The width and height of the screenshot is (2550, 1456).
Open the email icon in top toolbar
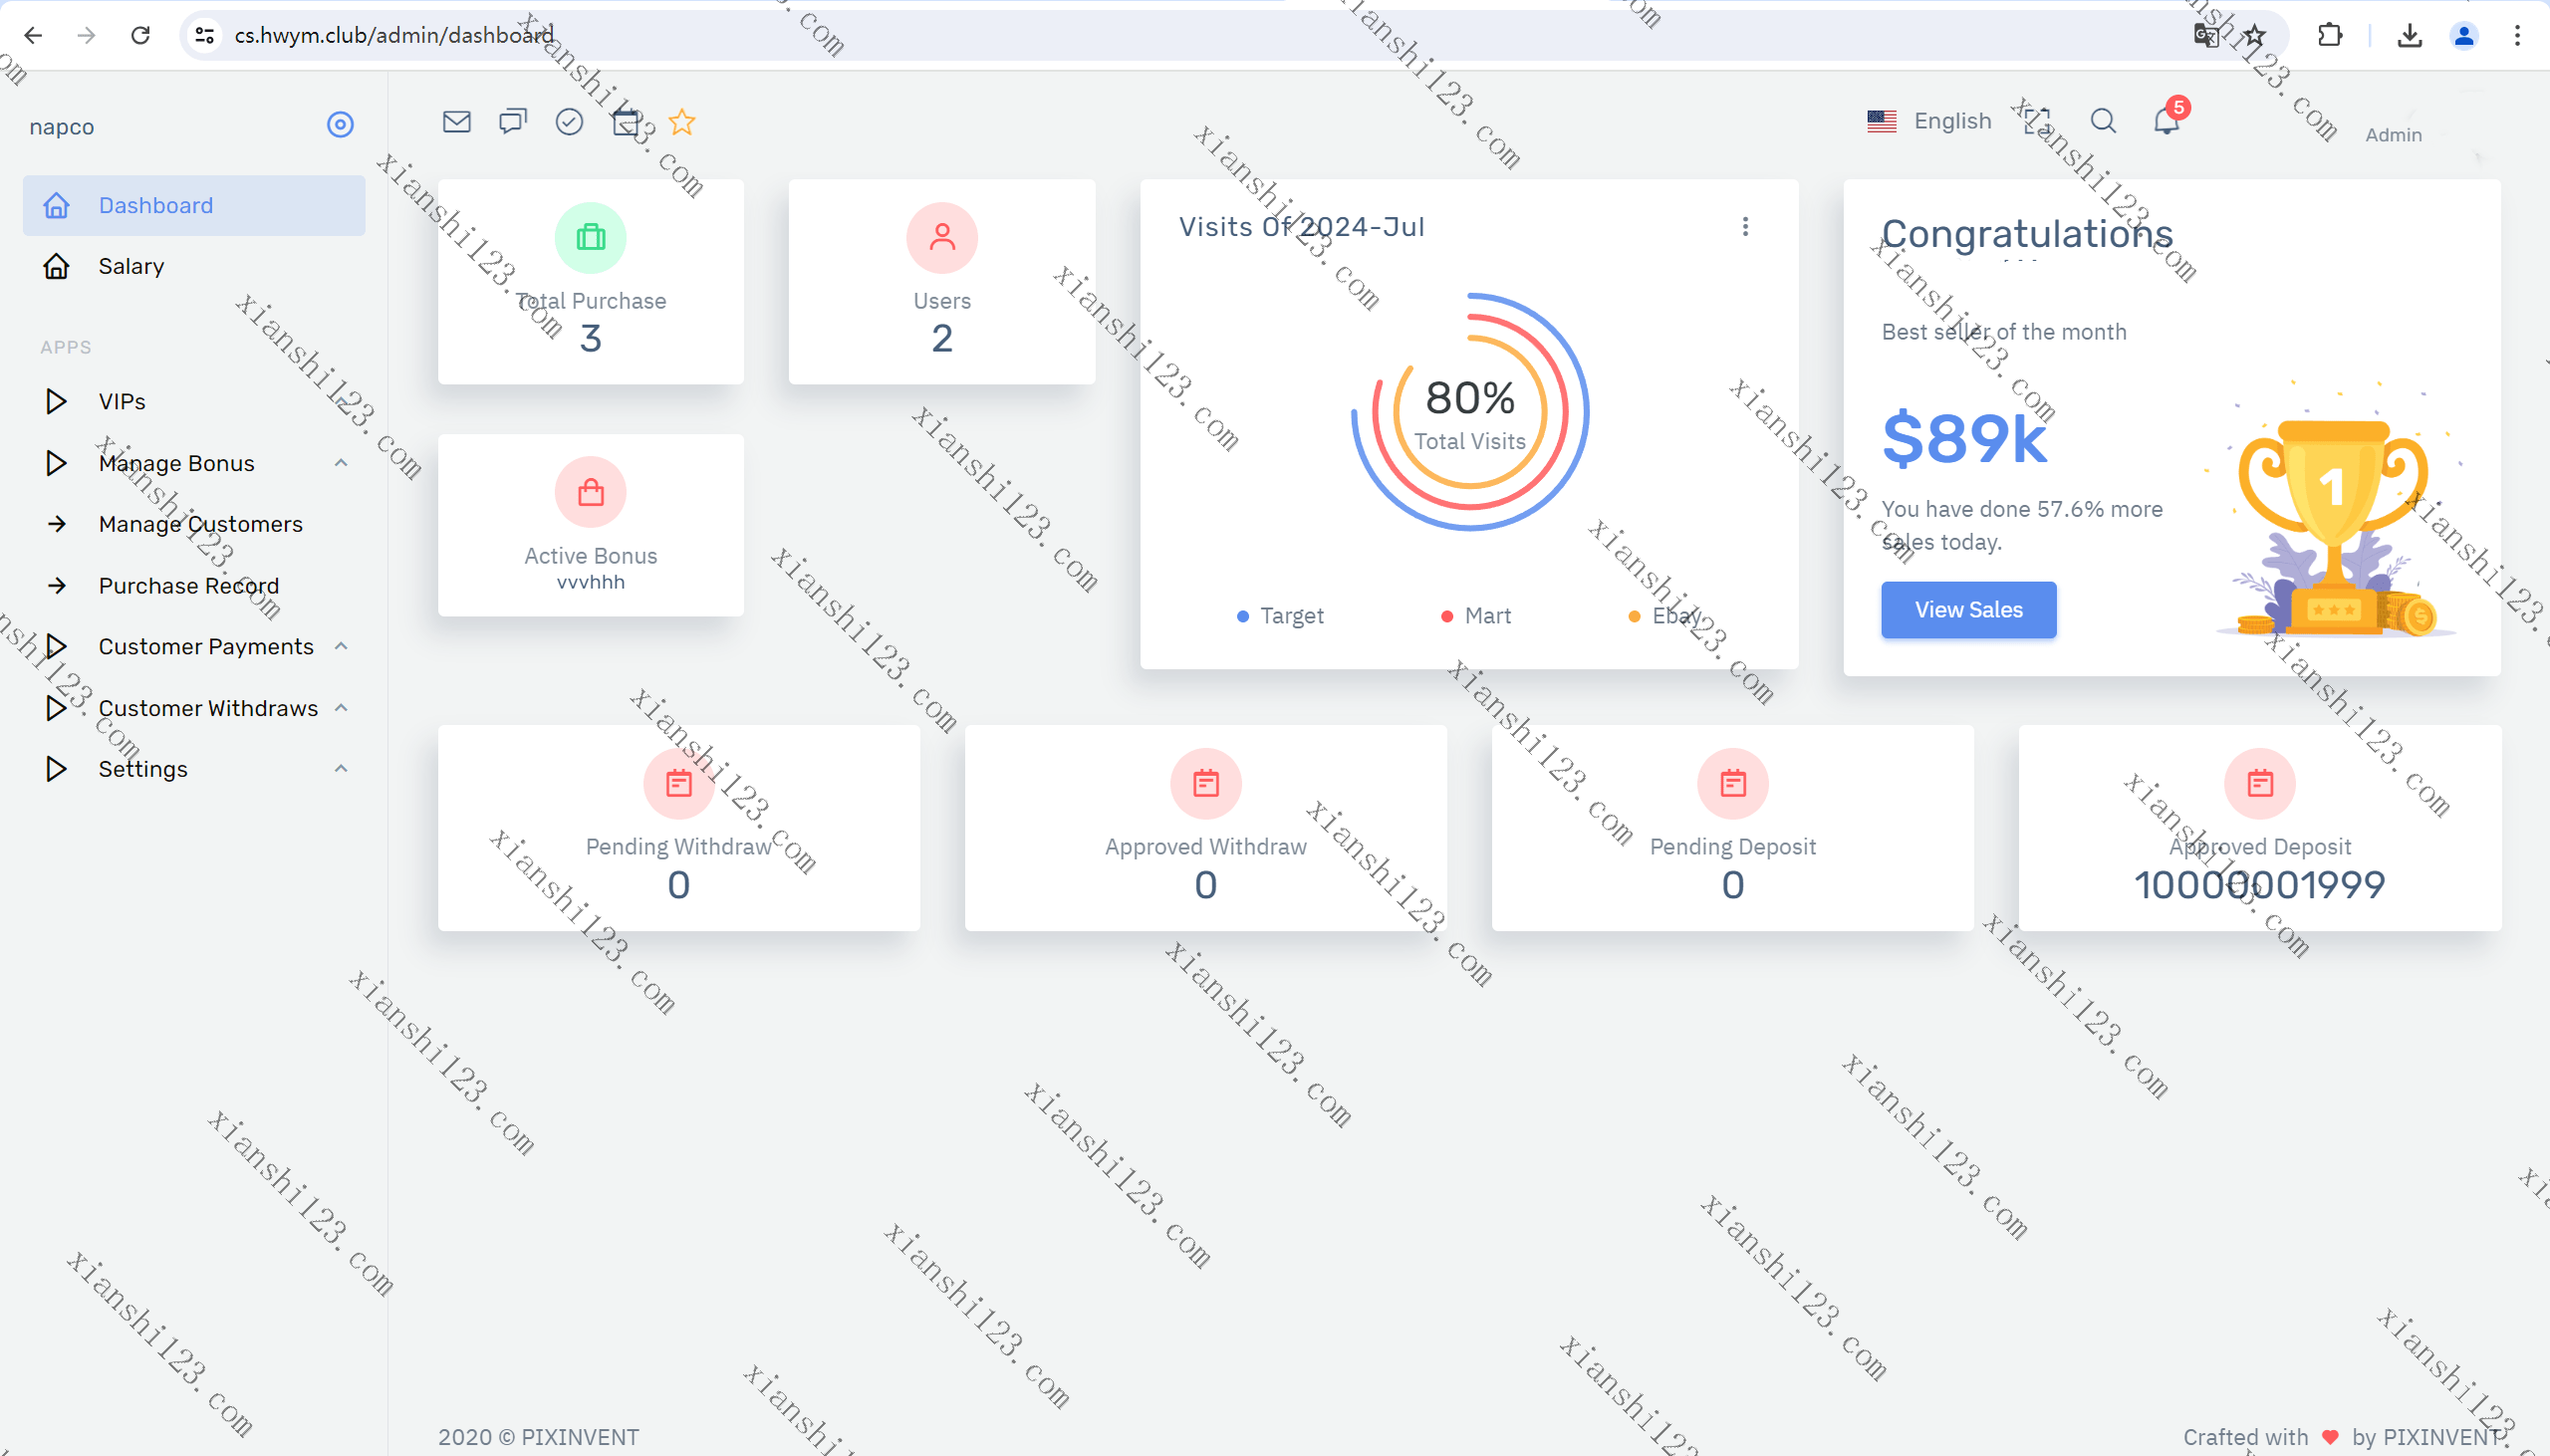tap(456, 122)
